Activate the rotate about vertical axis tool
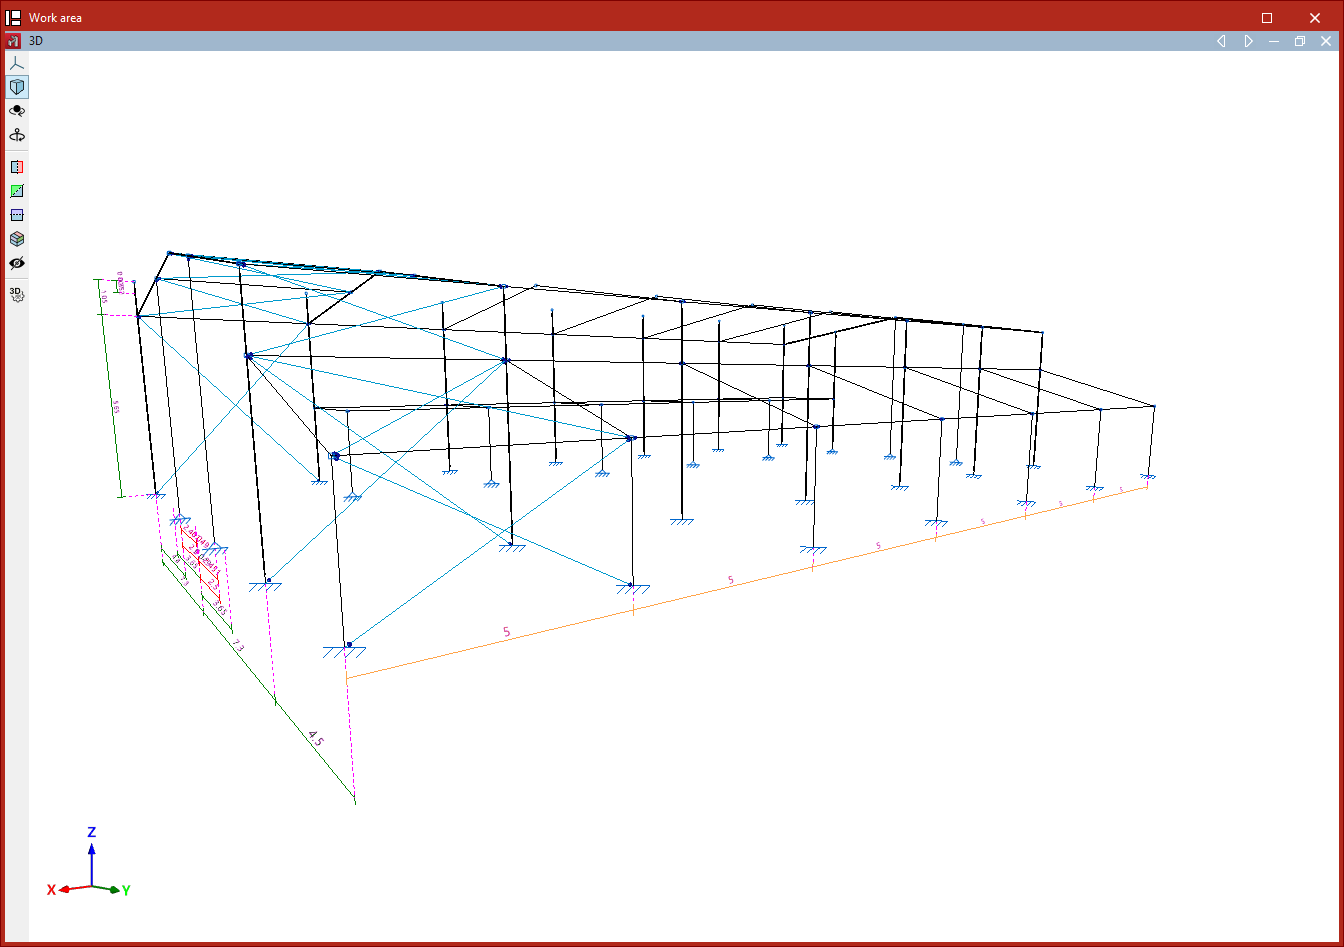Screen dimensions: 1344x947 click(x=16, y=135)
